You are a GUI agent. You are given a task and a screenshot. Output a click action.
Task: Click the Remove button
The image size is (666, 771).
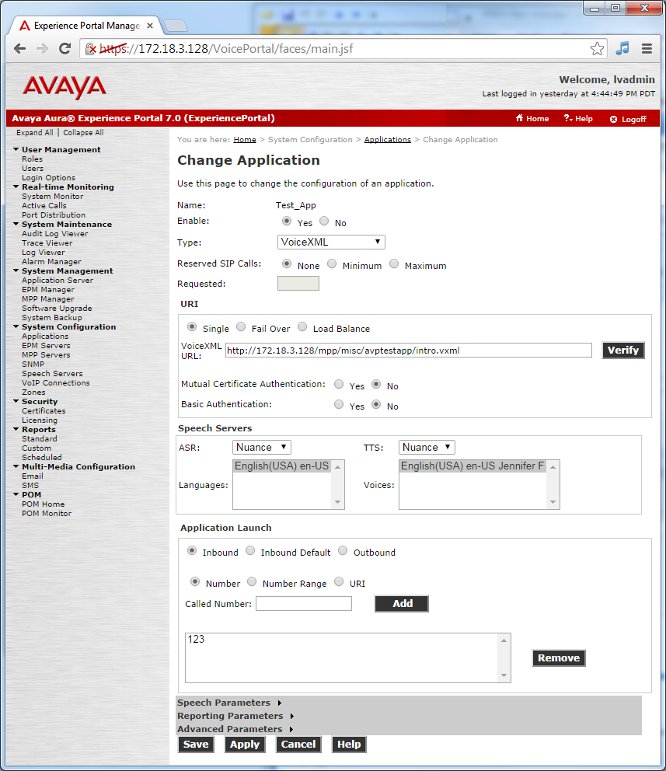point(559,658)
